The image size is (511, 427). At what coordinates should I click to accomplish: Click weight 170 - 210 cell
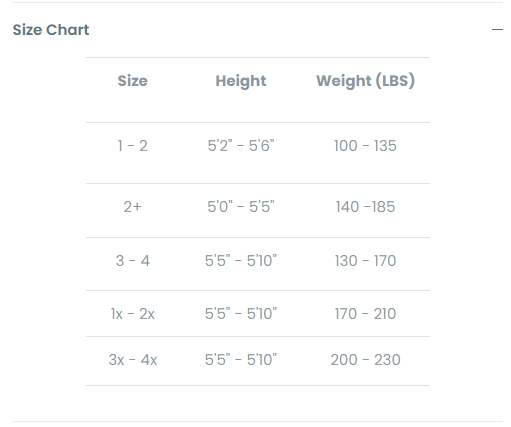click(365, 314)
